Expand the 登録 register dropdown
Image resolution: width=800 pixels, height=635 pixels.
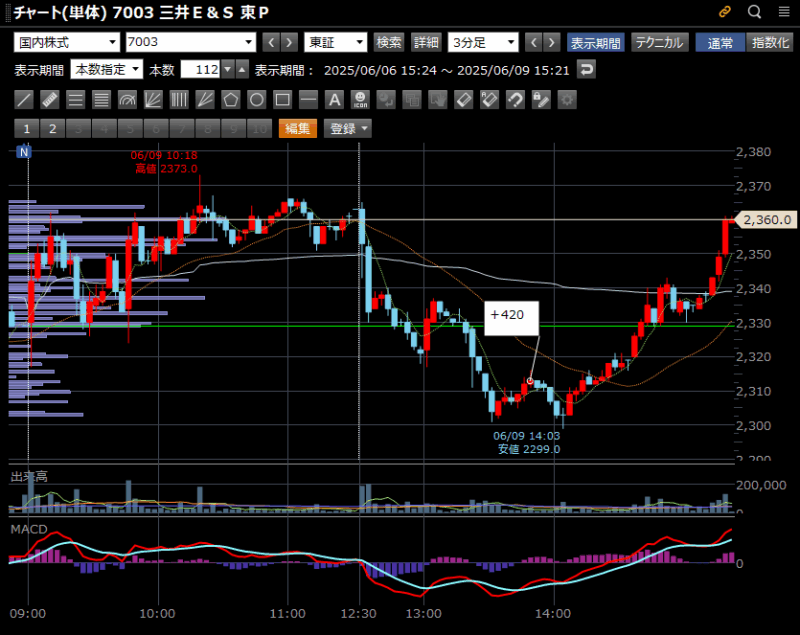coord(348,129)
